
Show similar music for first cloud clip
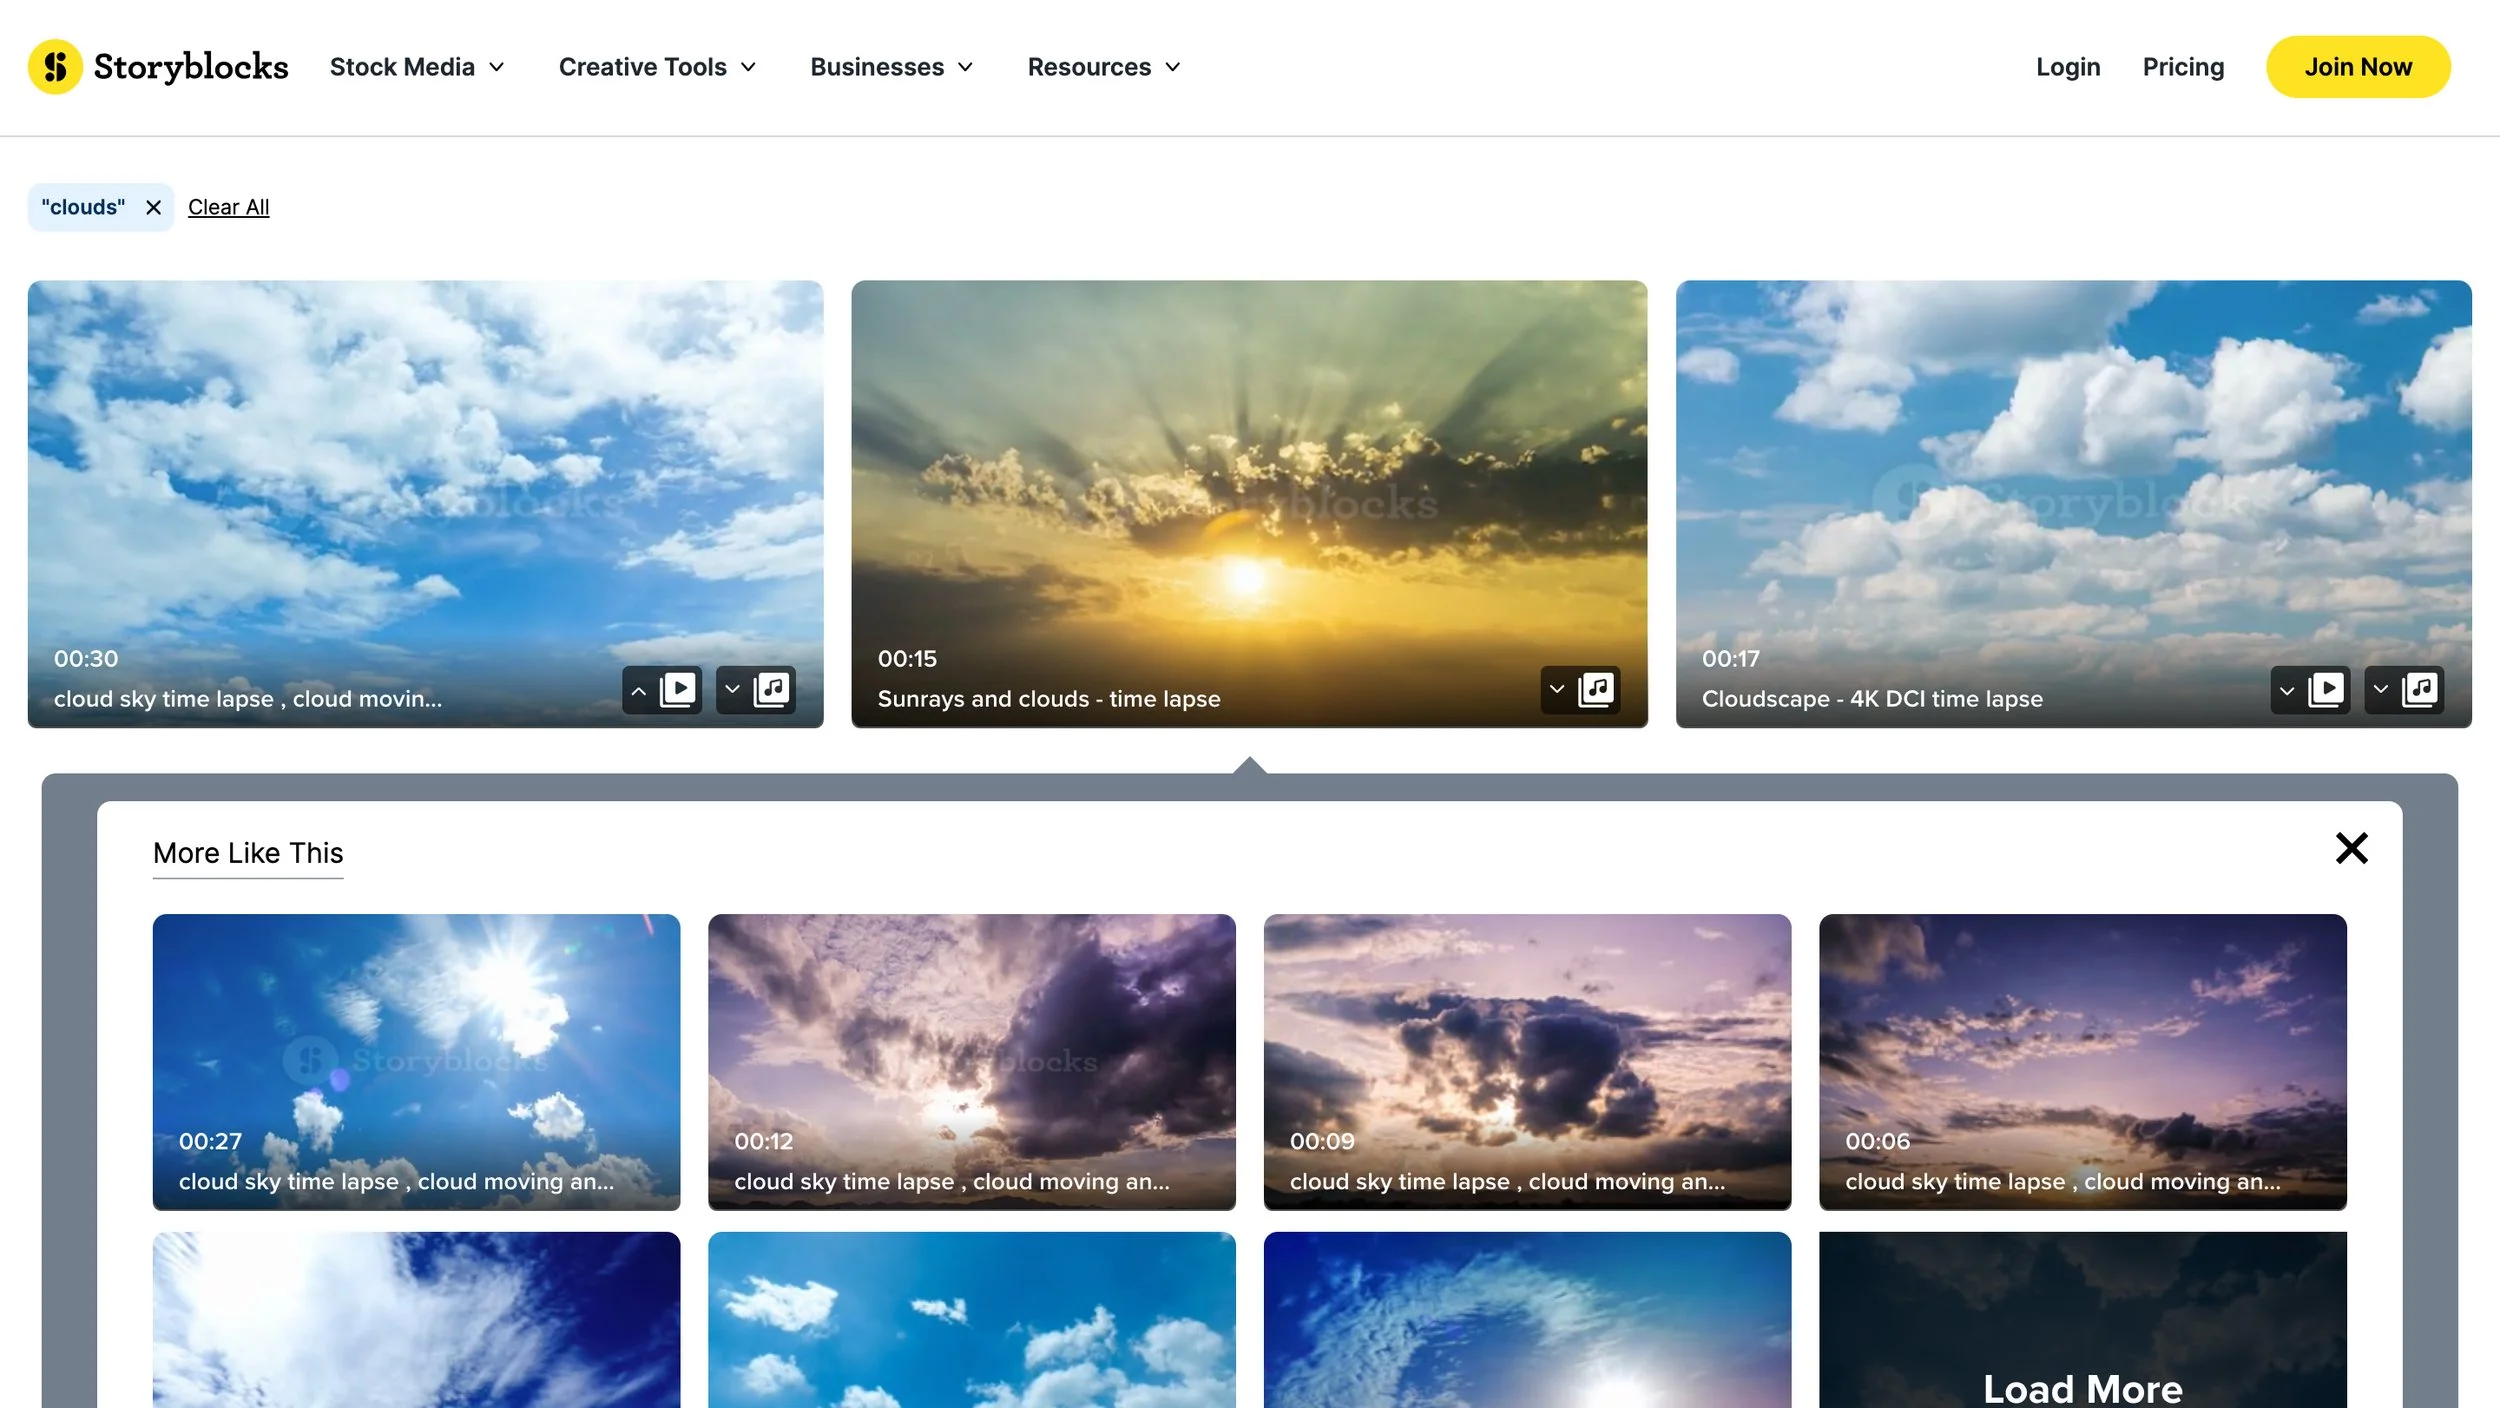[757, 690]
